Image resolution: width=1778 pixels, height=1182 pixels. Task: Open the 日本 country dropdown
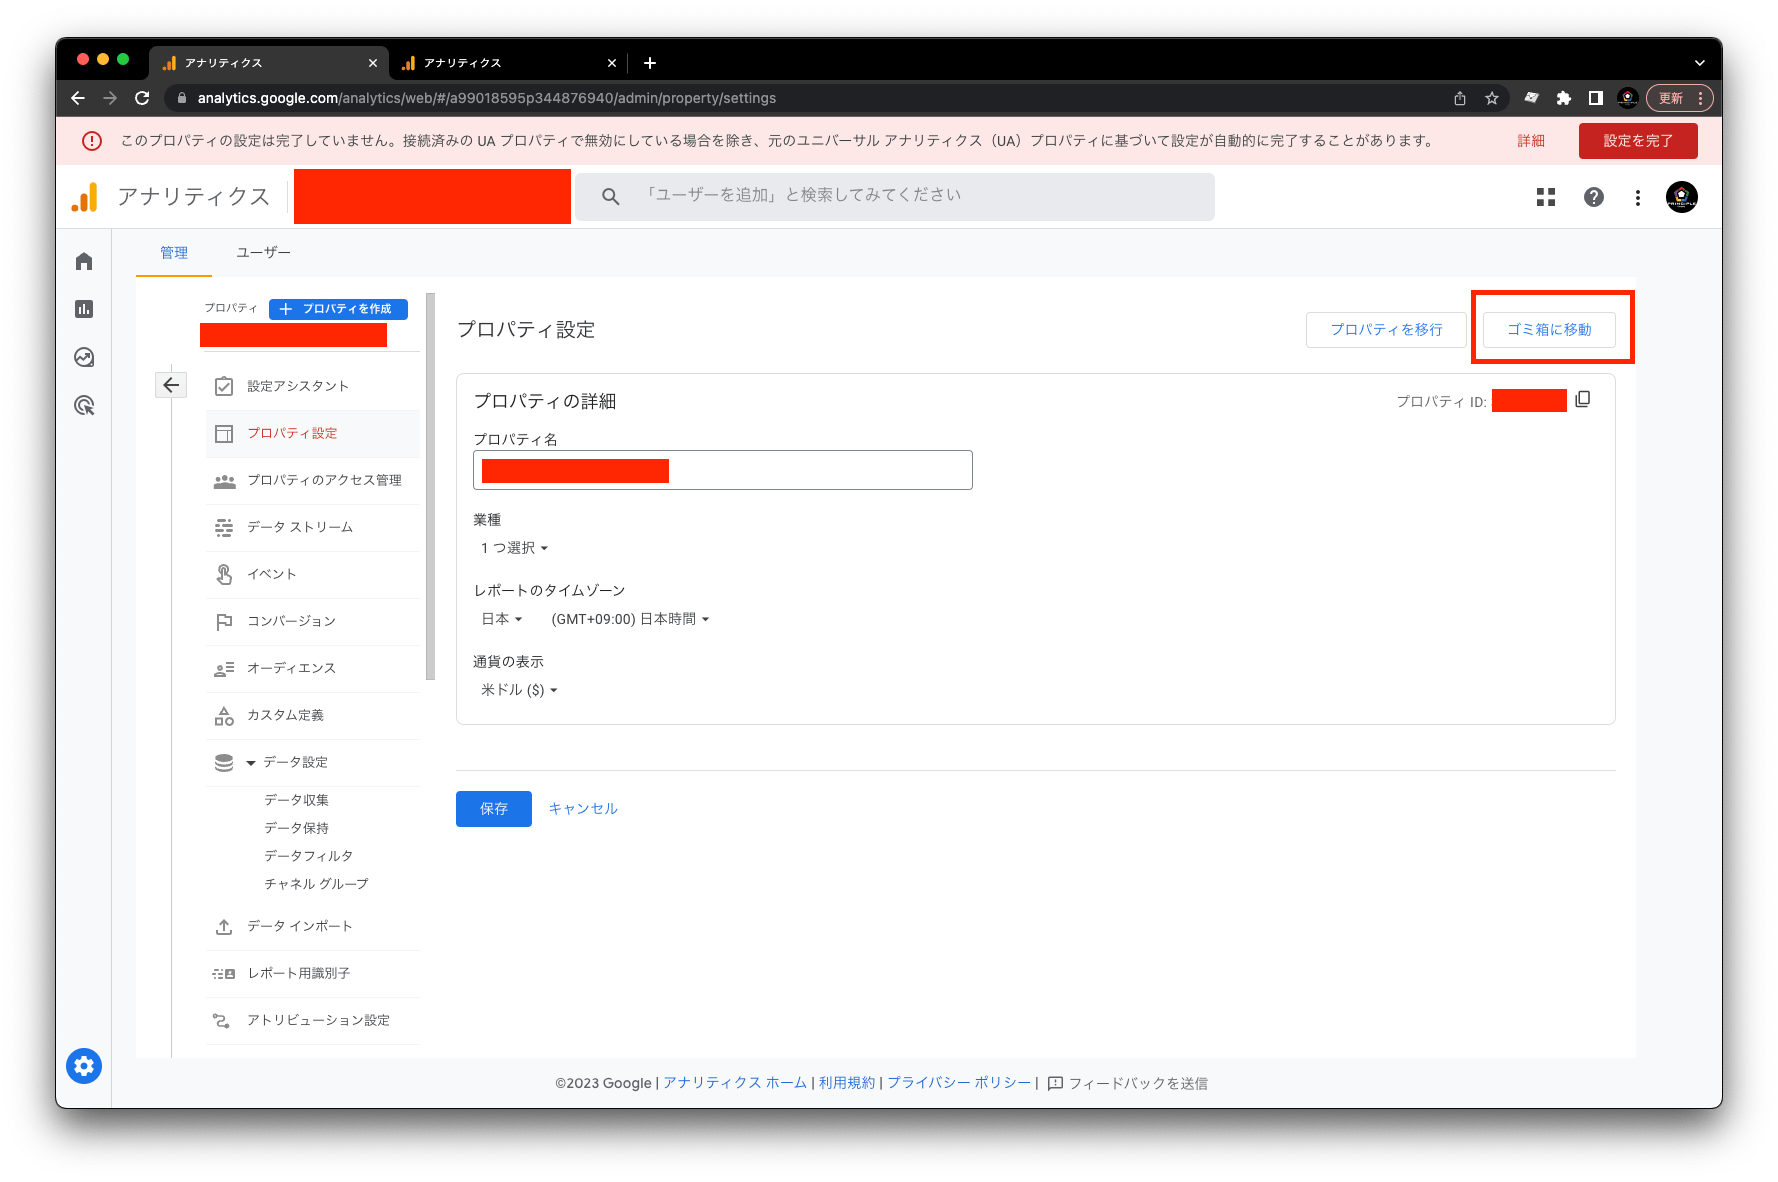pyautogui.click(x=502, y=619)
